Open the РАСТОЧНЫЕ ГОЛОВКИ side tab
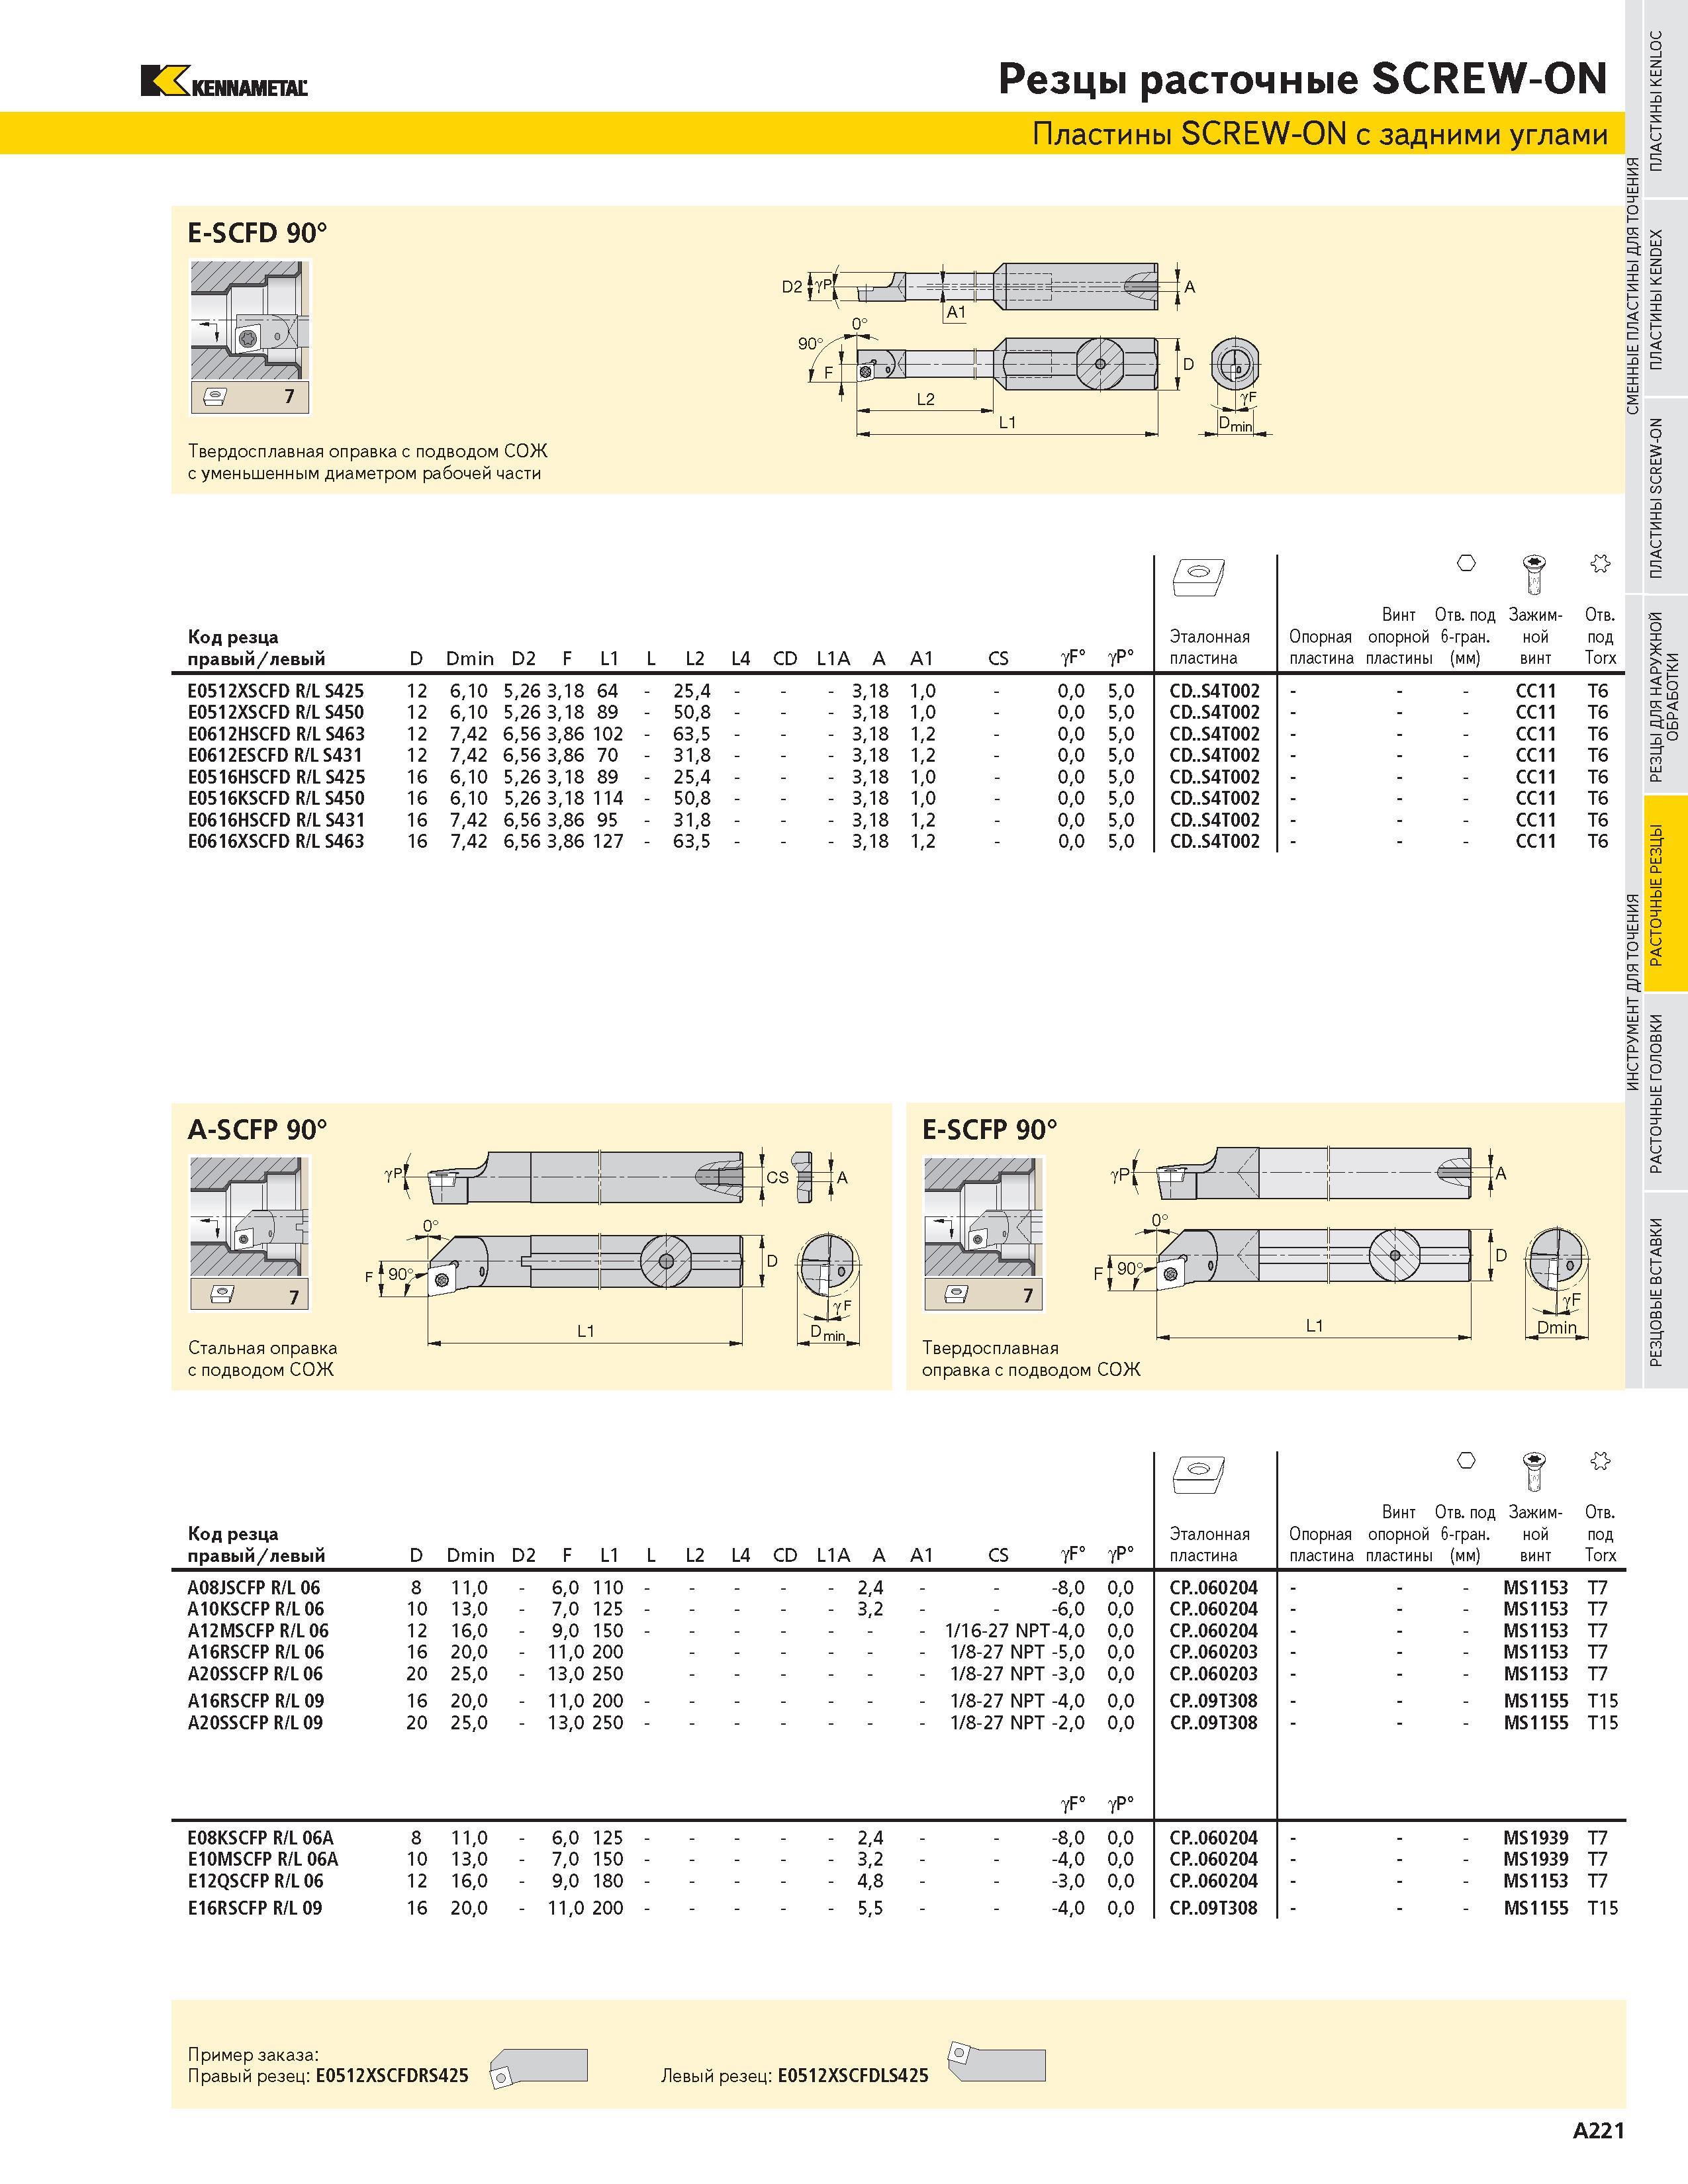Viewport: 1688px width, 2184px height. (x=1666, y=1092)
